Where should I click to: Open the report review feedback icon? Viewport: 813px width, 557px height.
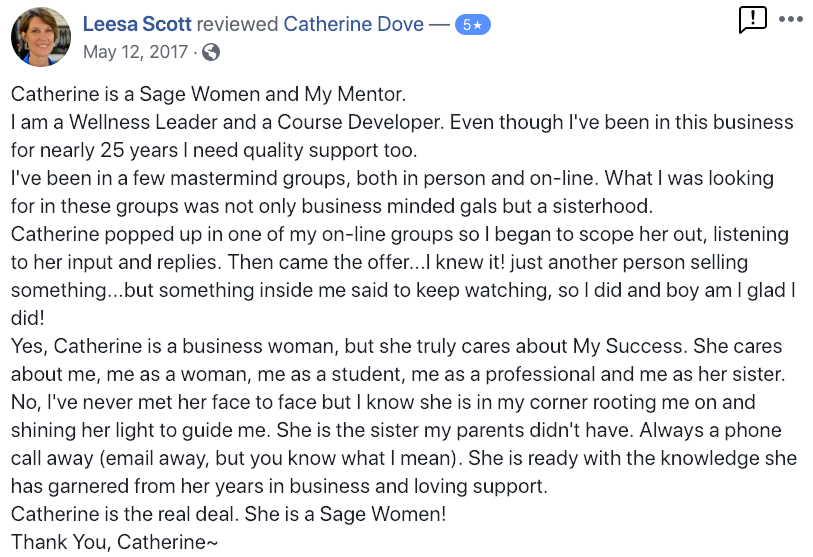752,20
